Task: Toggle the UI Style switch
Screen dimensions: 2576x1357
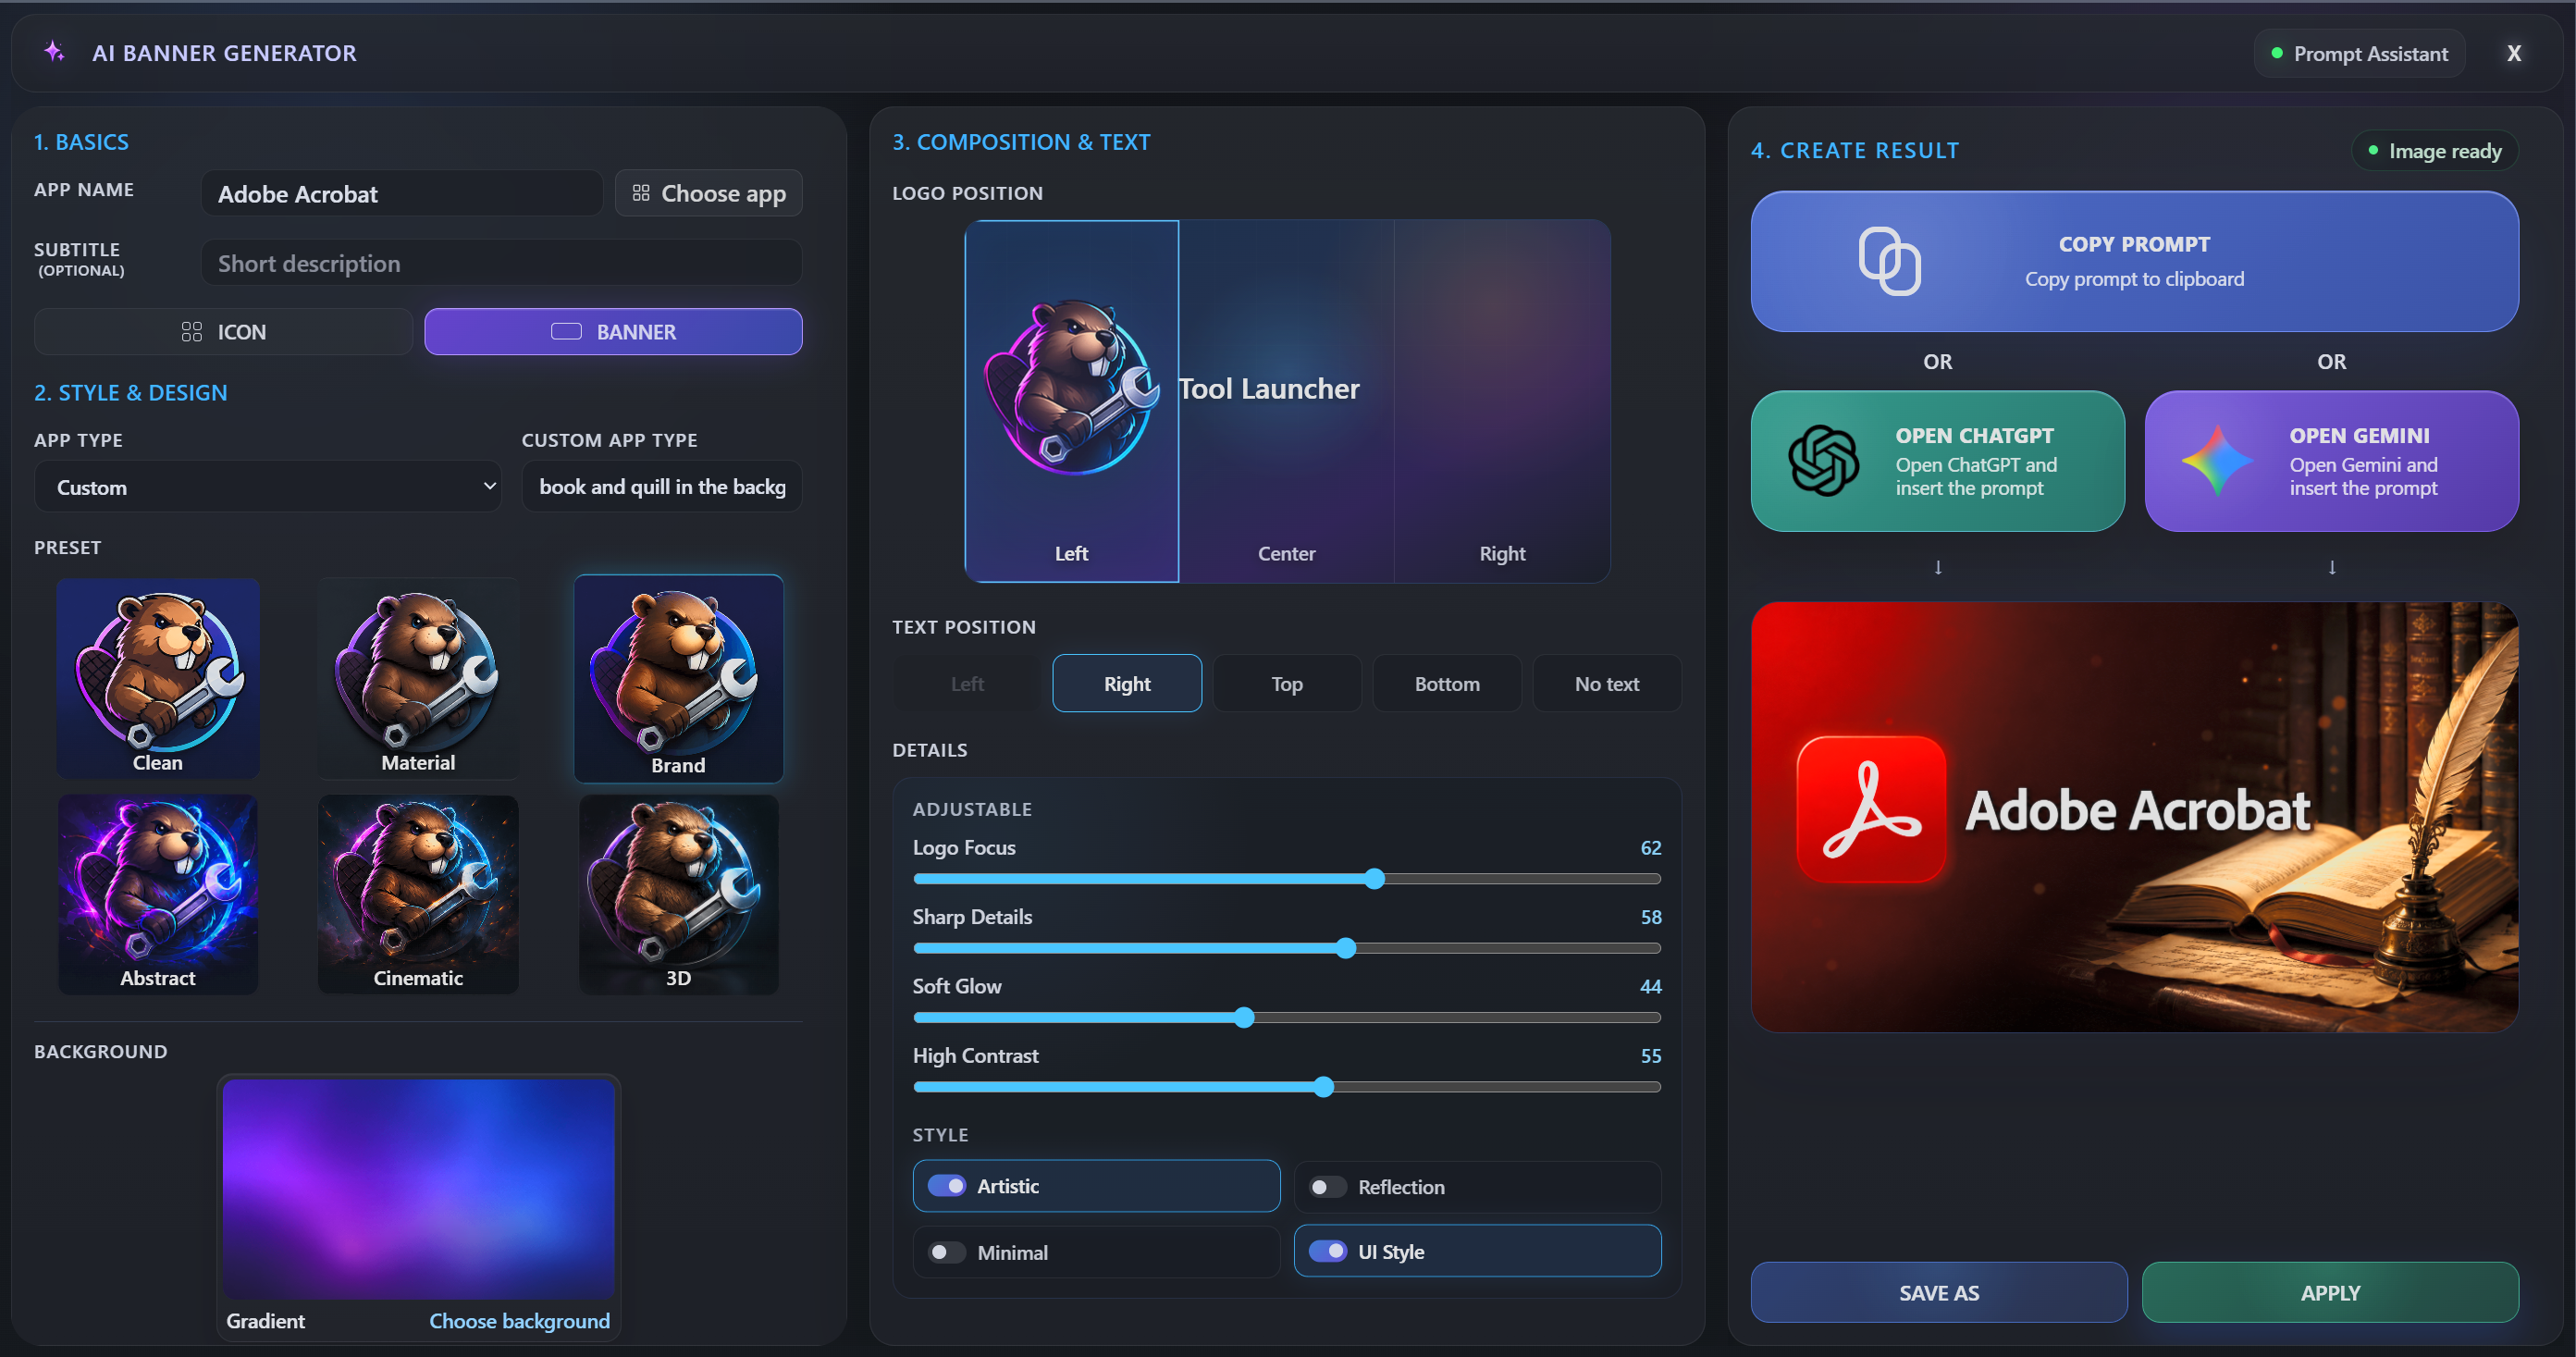Action: coord(1327,1252)
